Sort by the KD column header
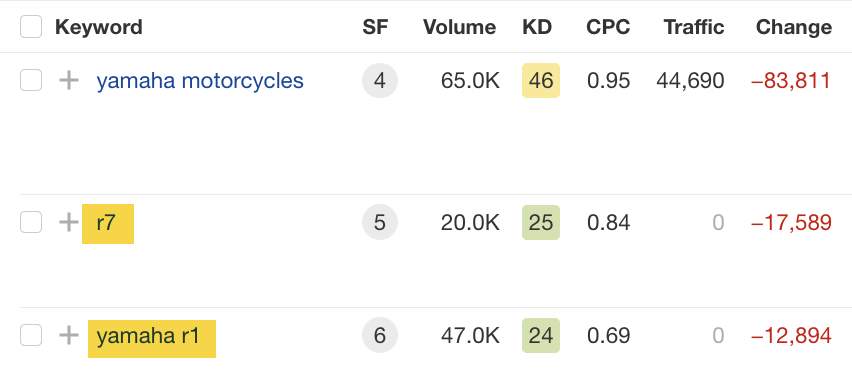This screenshot has width=852, height=386. [537, 27]
